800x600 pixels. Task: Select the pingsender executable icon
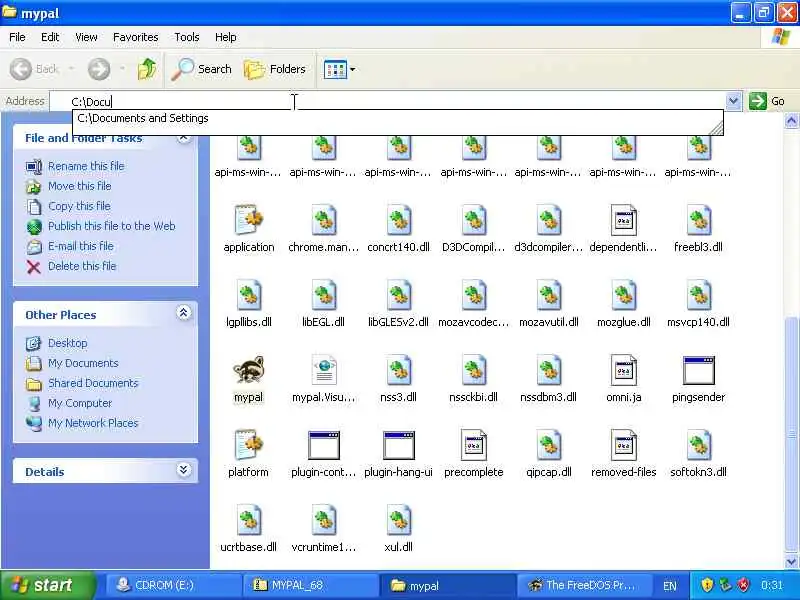pos(698,370)
